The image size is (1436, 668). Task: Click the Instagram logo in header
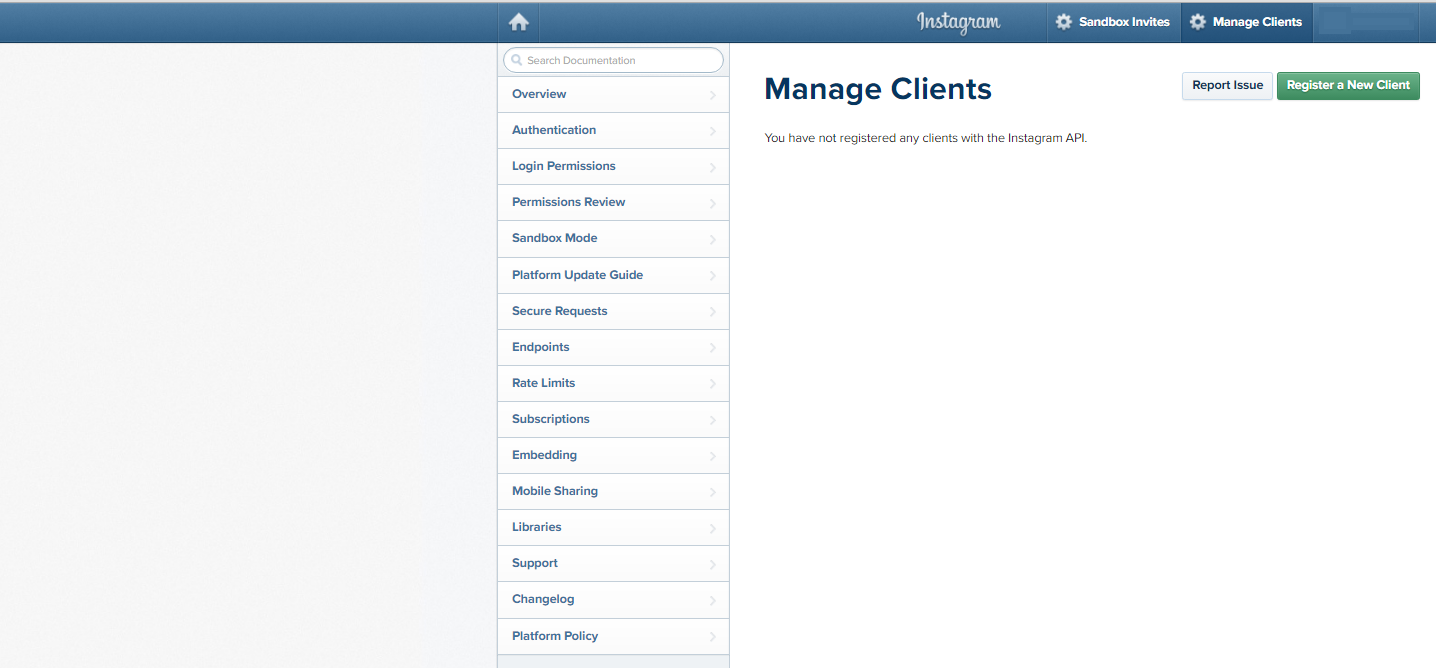pyautogui.click(x=958, y=22)
